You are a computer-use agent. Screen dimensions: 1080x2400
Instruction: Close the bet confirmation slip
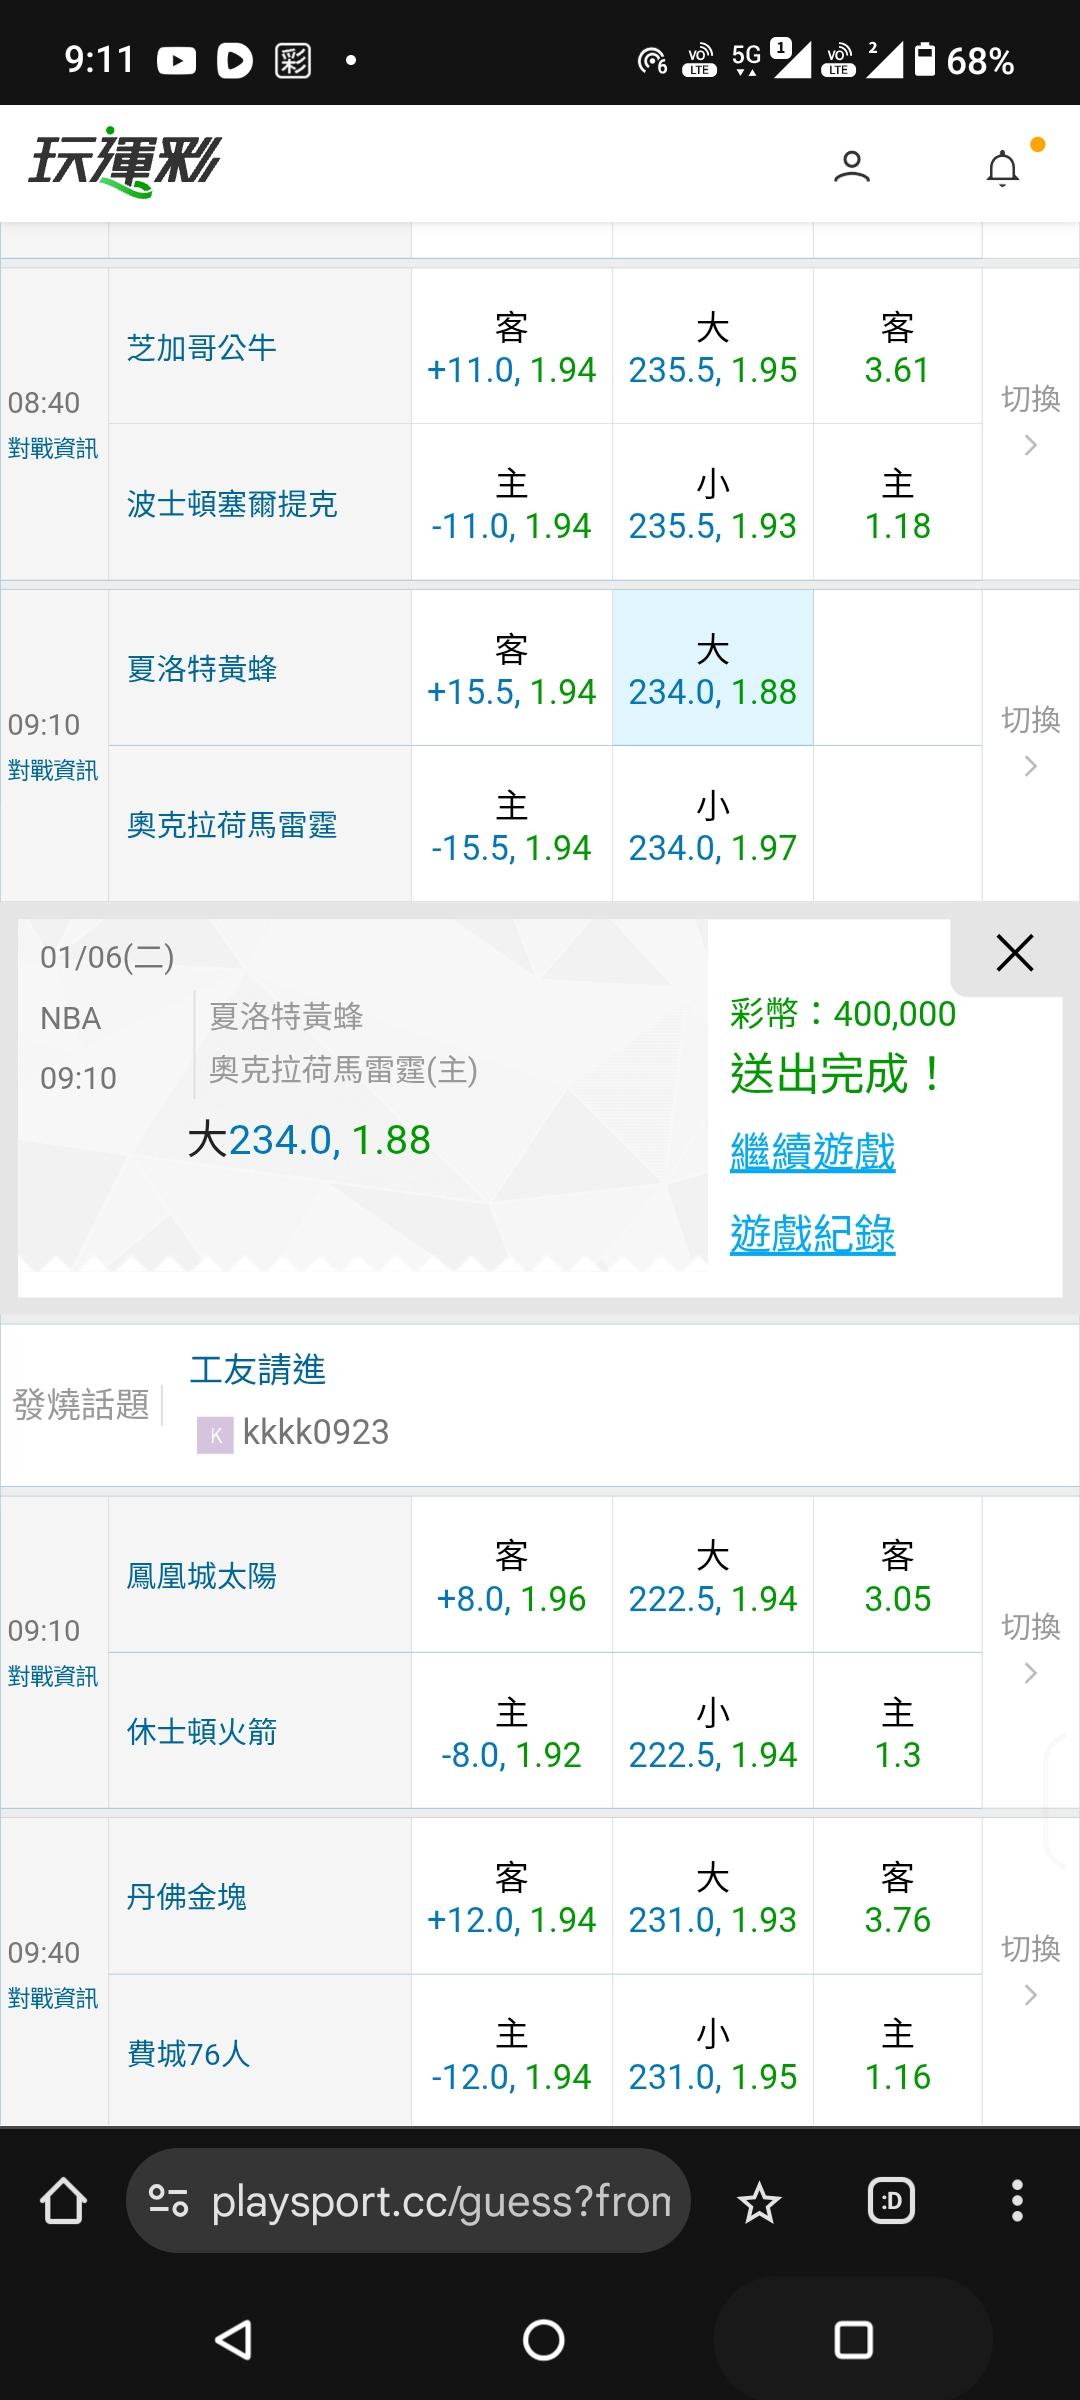click(1014, 953)
